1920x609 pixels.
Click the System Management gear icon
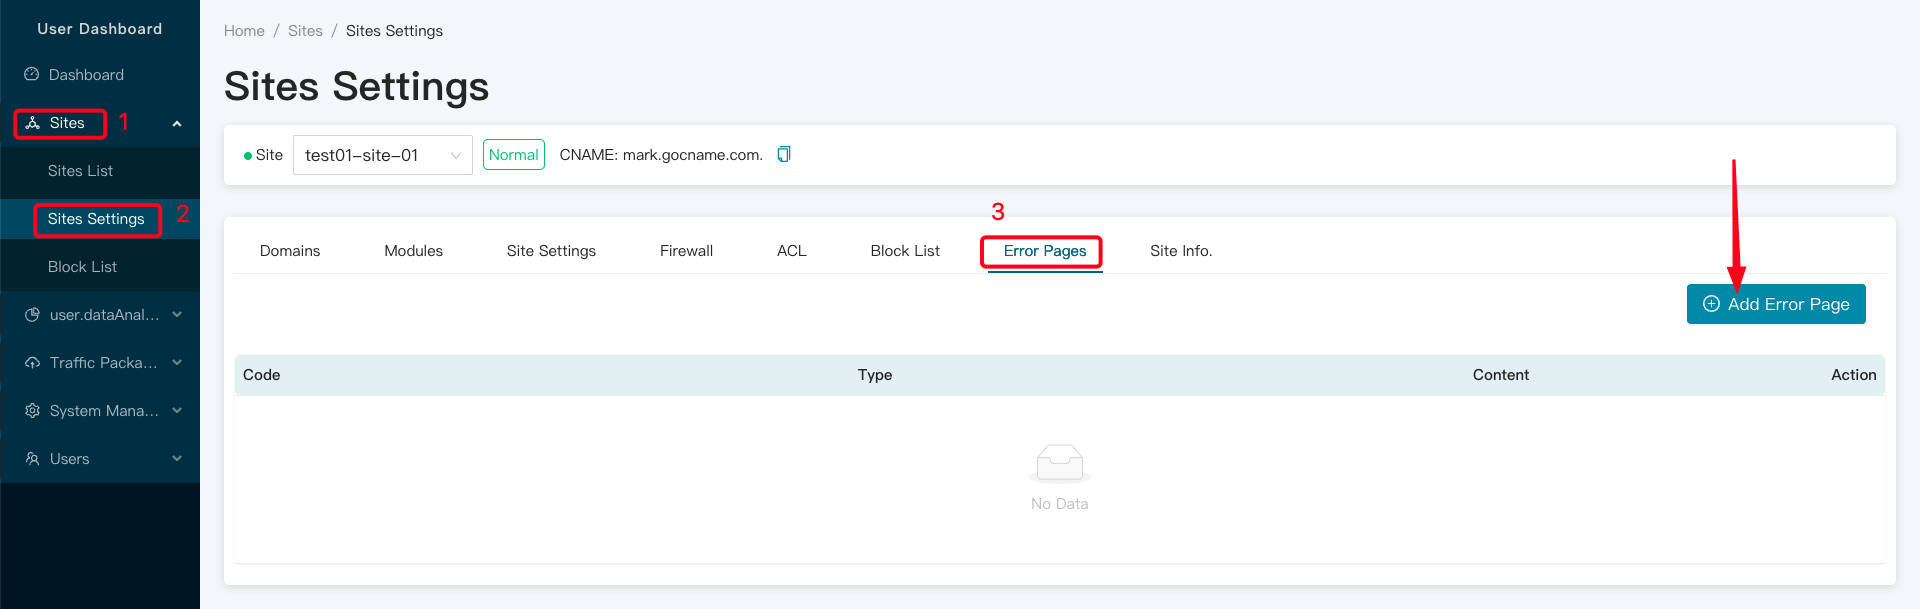click(32, 411)
